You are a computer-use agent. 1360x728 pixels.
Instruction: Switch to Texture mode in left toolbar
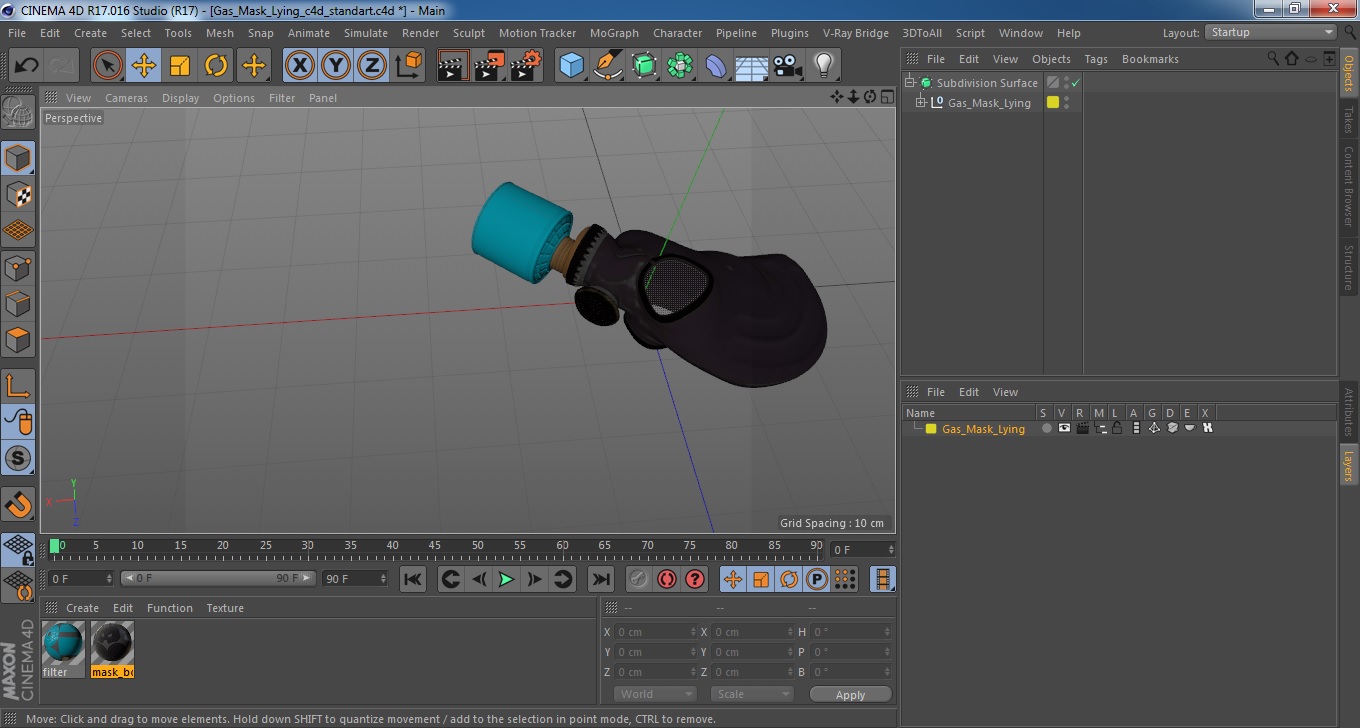18,194
